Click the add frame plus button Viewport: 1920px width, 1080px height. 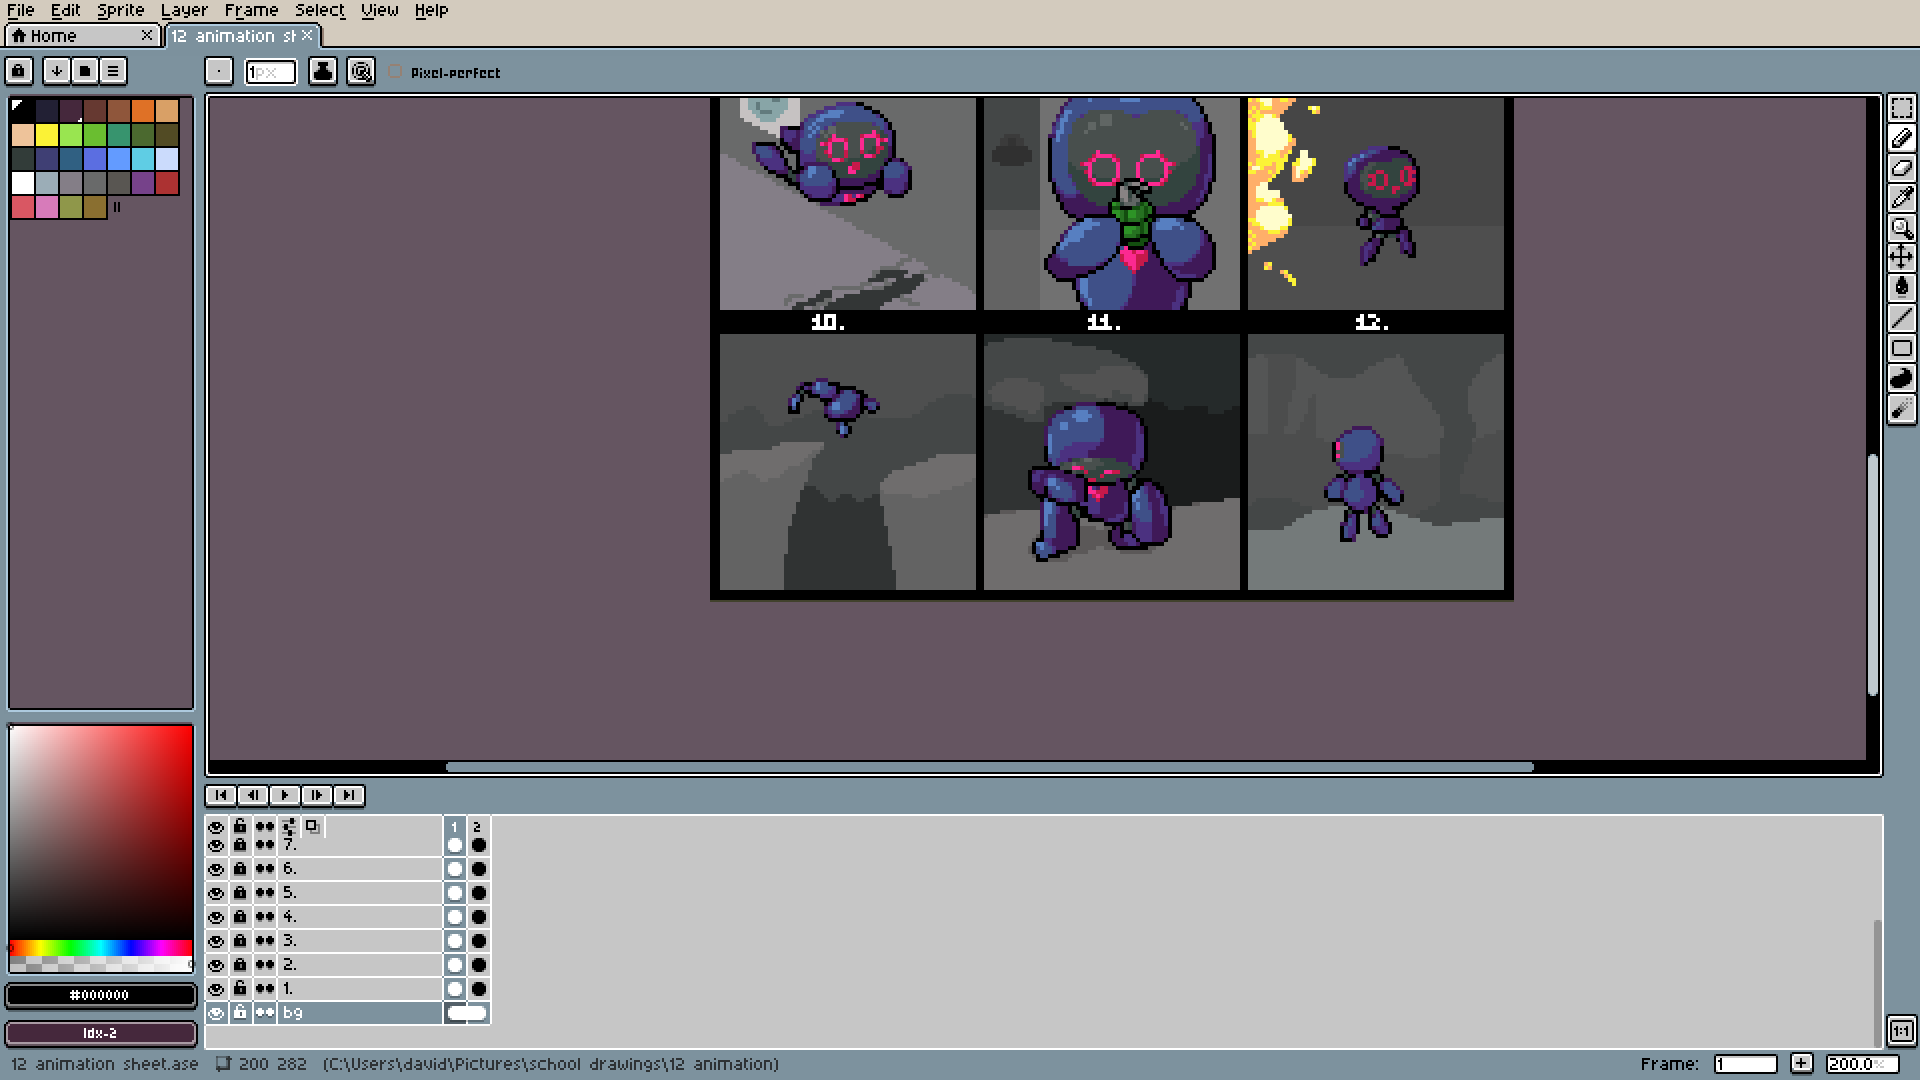[x=1801, y=1063]
